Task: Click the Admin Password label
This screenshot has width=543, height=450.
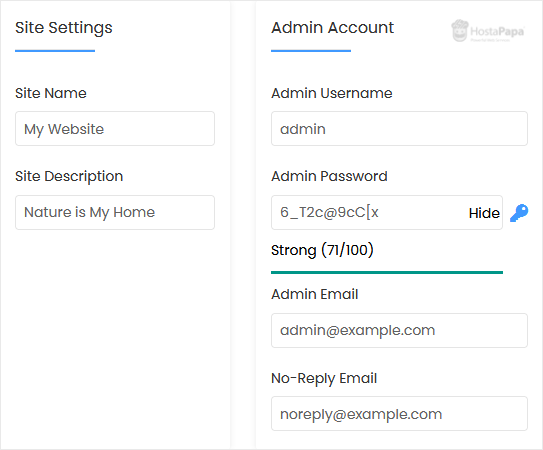Action: (329, 176)
